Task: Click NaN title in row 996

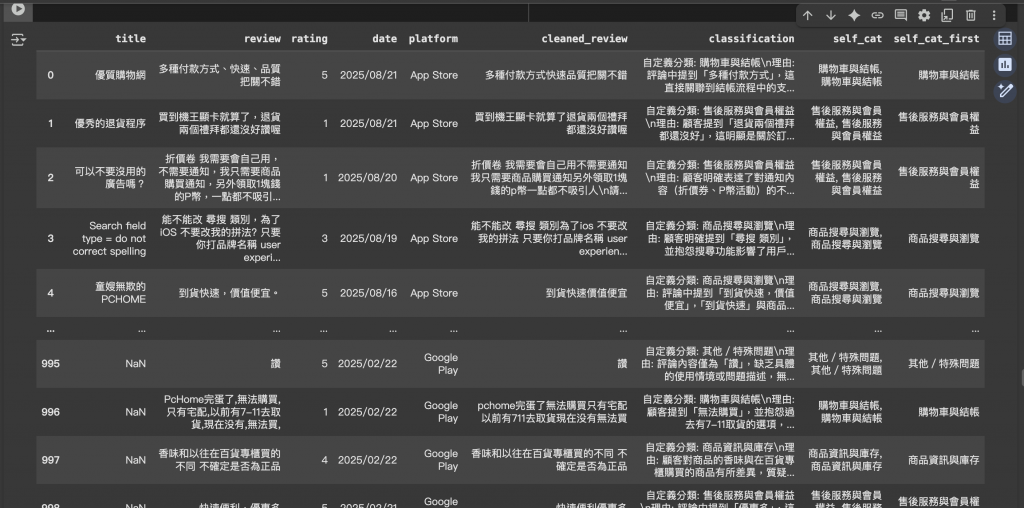Action: coord(136,412)
